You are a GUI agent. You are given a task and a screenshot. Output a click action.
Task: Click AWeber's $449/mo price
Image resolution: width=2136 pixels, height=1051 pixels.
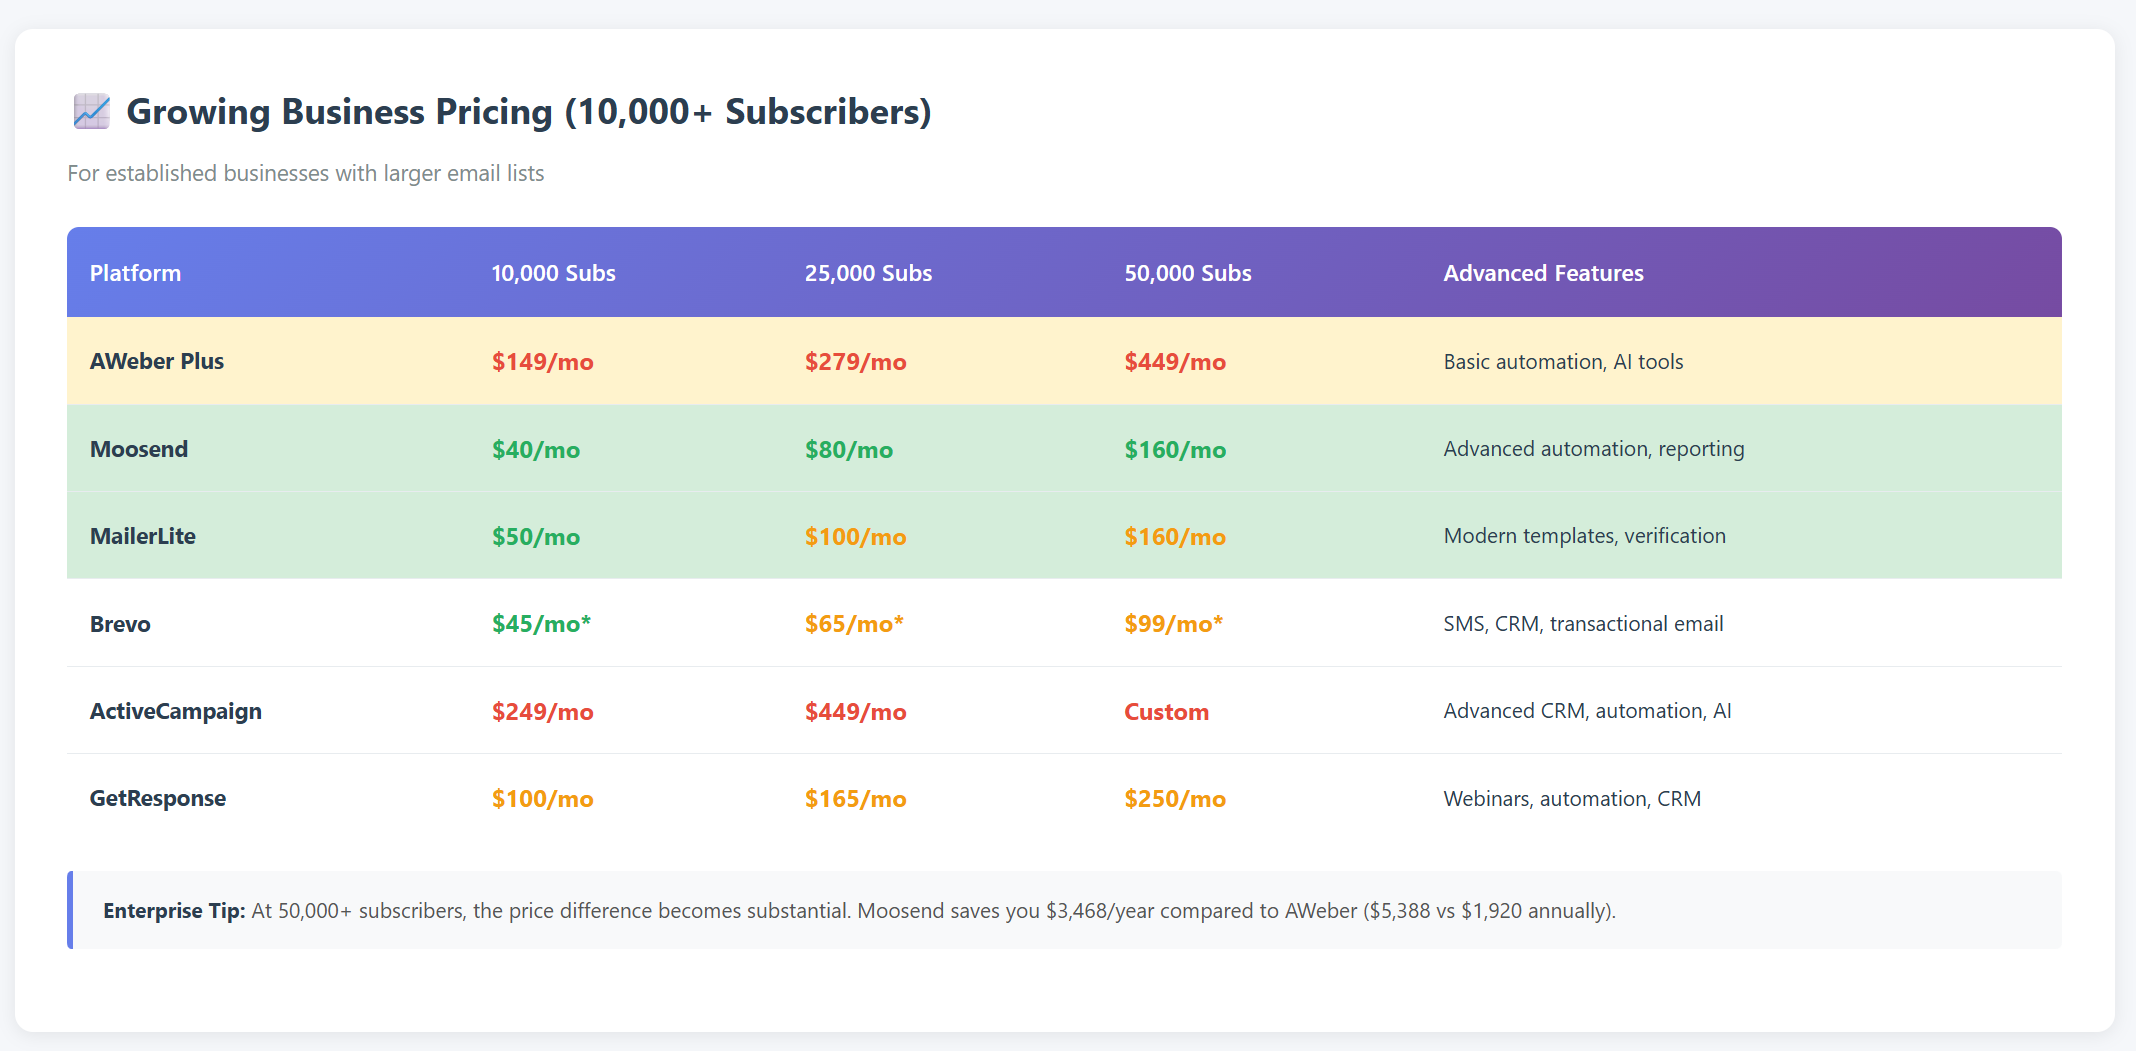coord(1174,362)
